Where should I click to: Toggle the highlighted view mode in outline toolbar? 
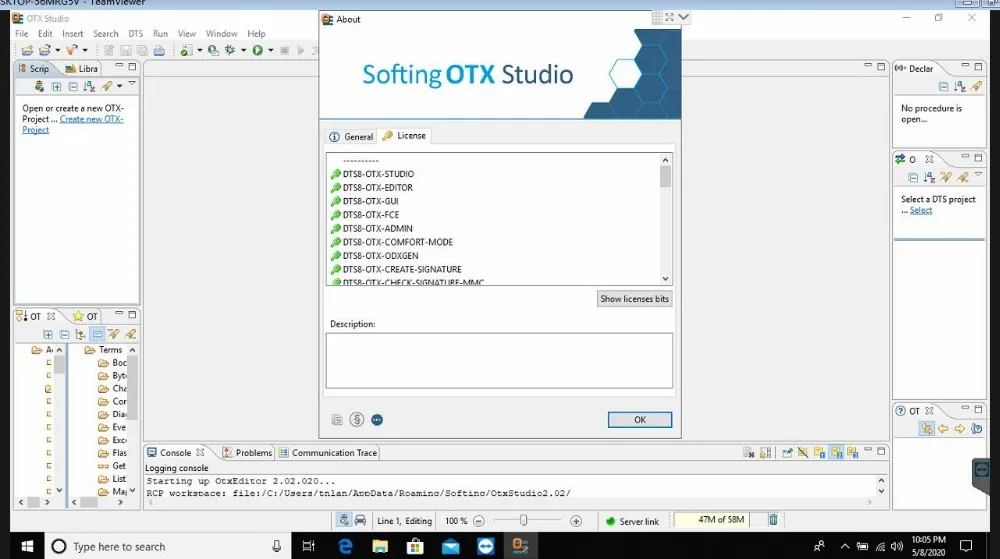point(97,334)
